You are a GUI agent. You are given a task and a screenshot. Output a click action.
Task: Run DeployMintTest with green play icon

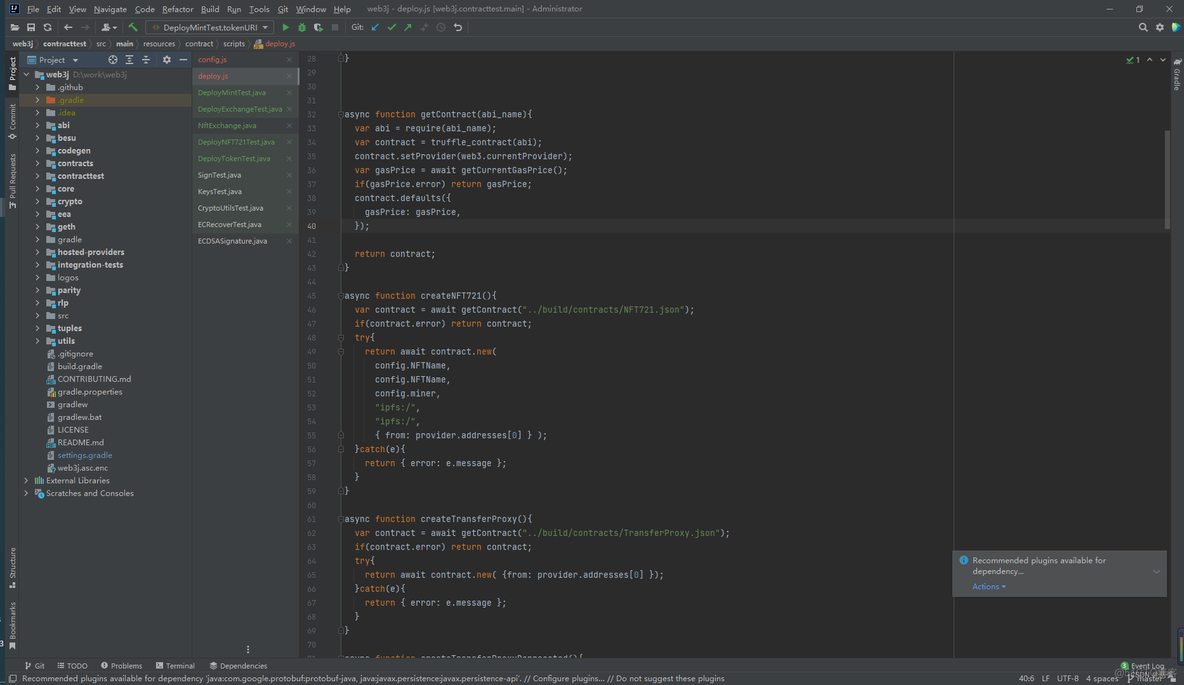(285, 27)
